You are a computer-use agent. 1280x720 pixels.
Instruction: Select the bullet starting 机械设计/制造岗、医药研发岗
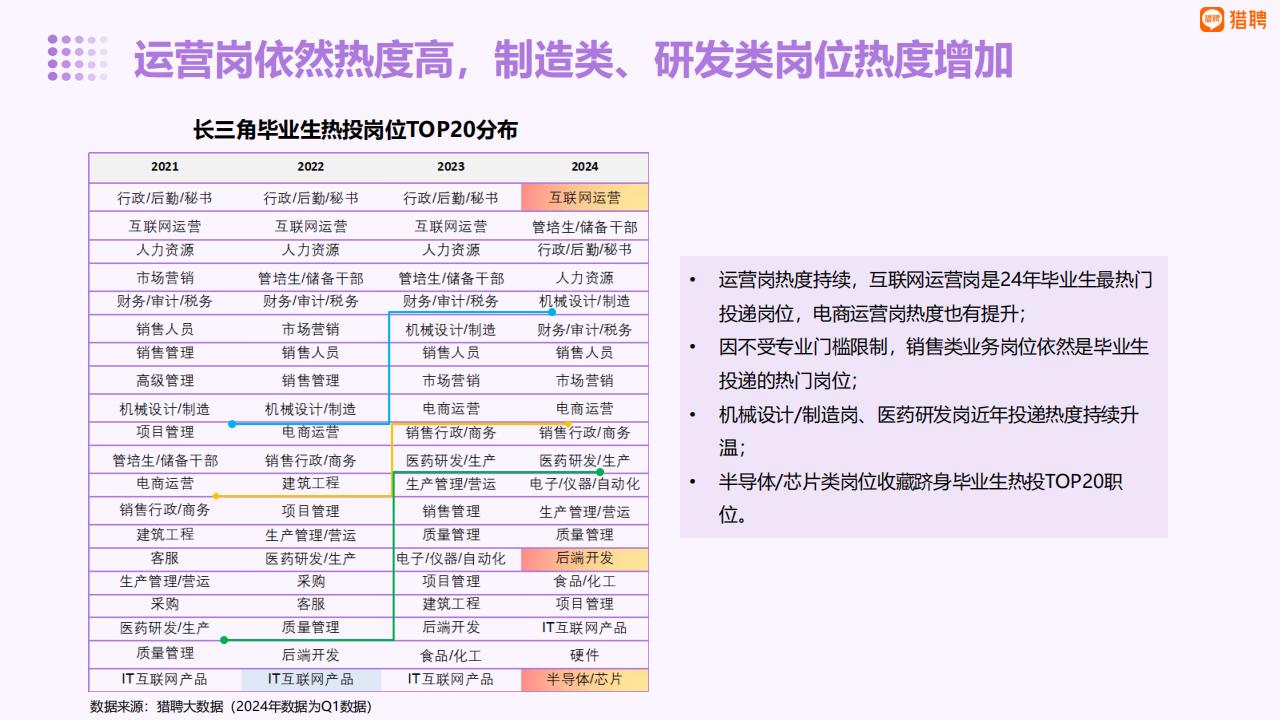(928, 431)
